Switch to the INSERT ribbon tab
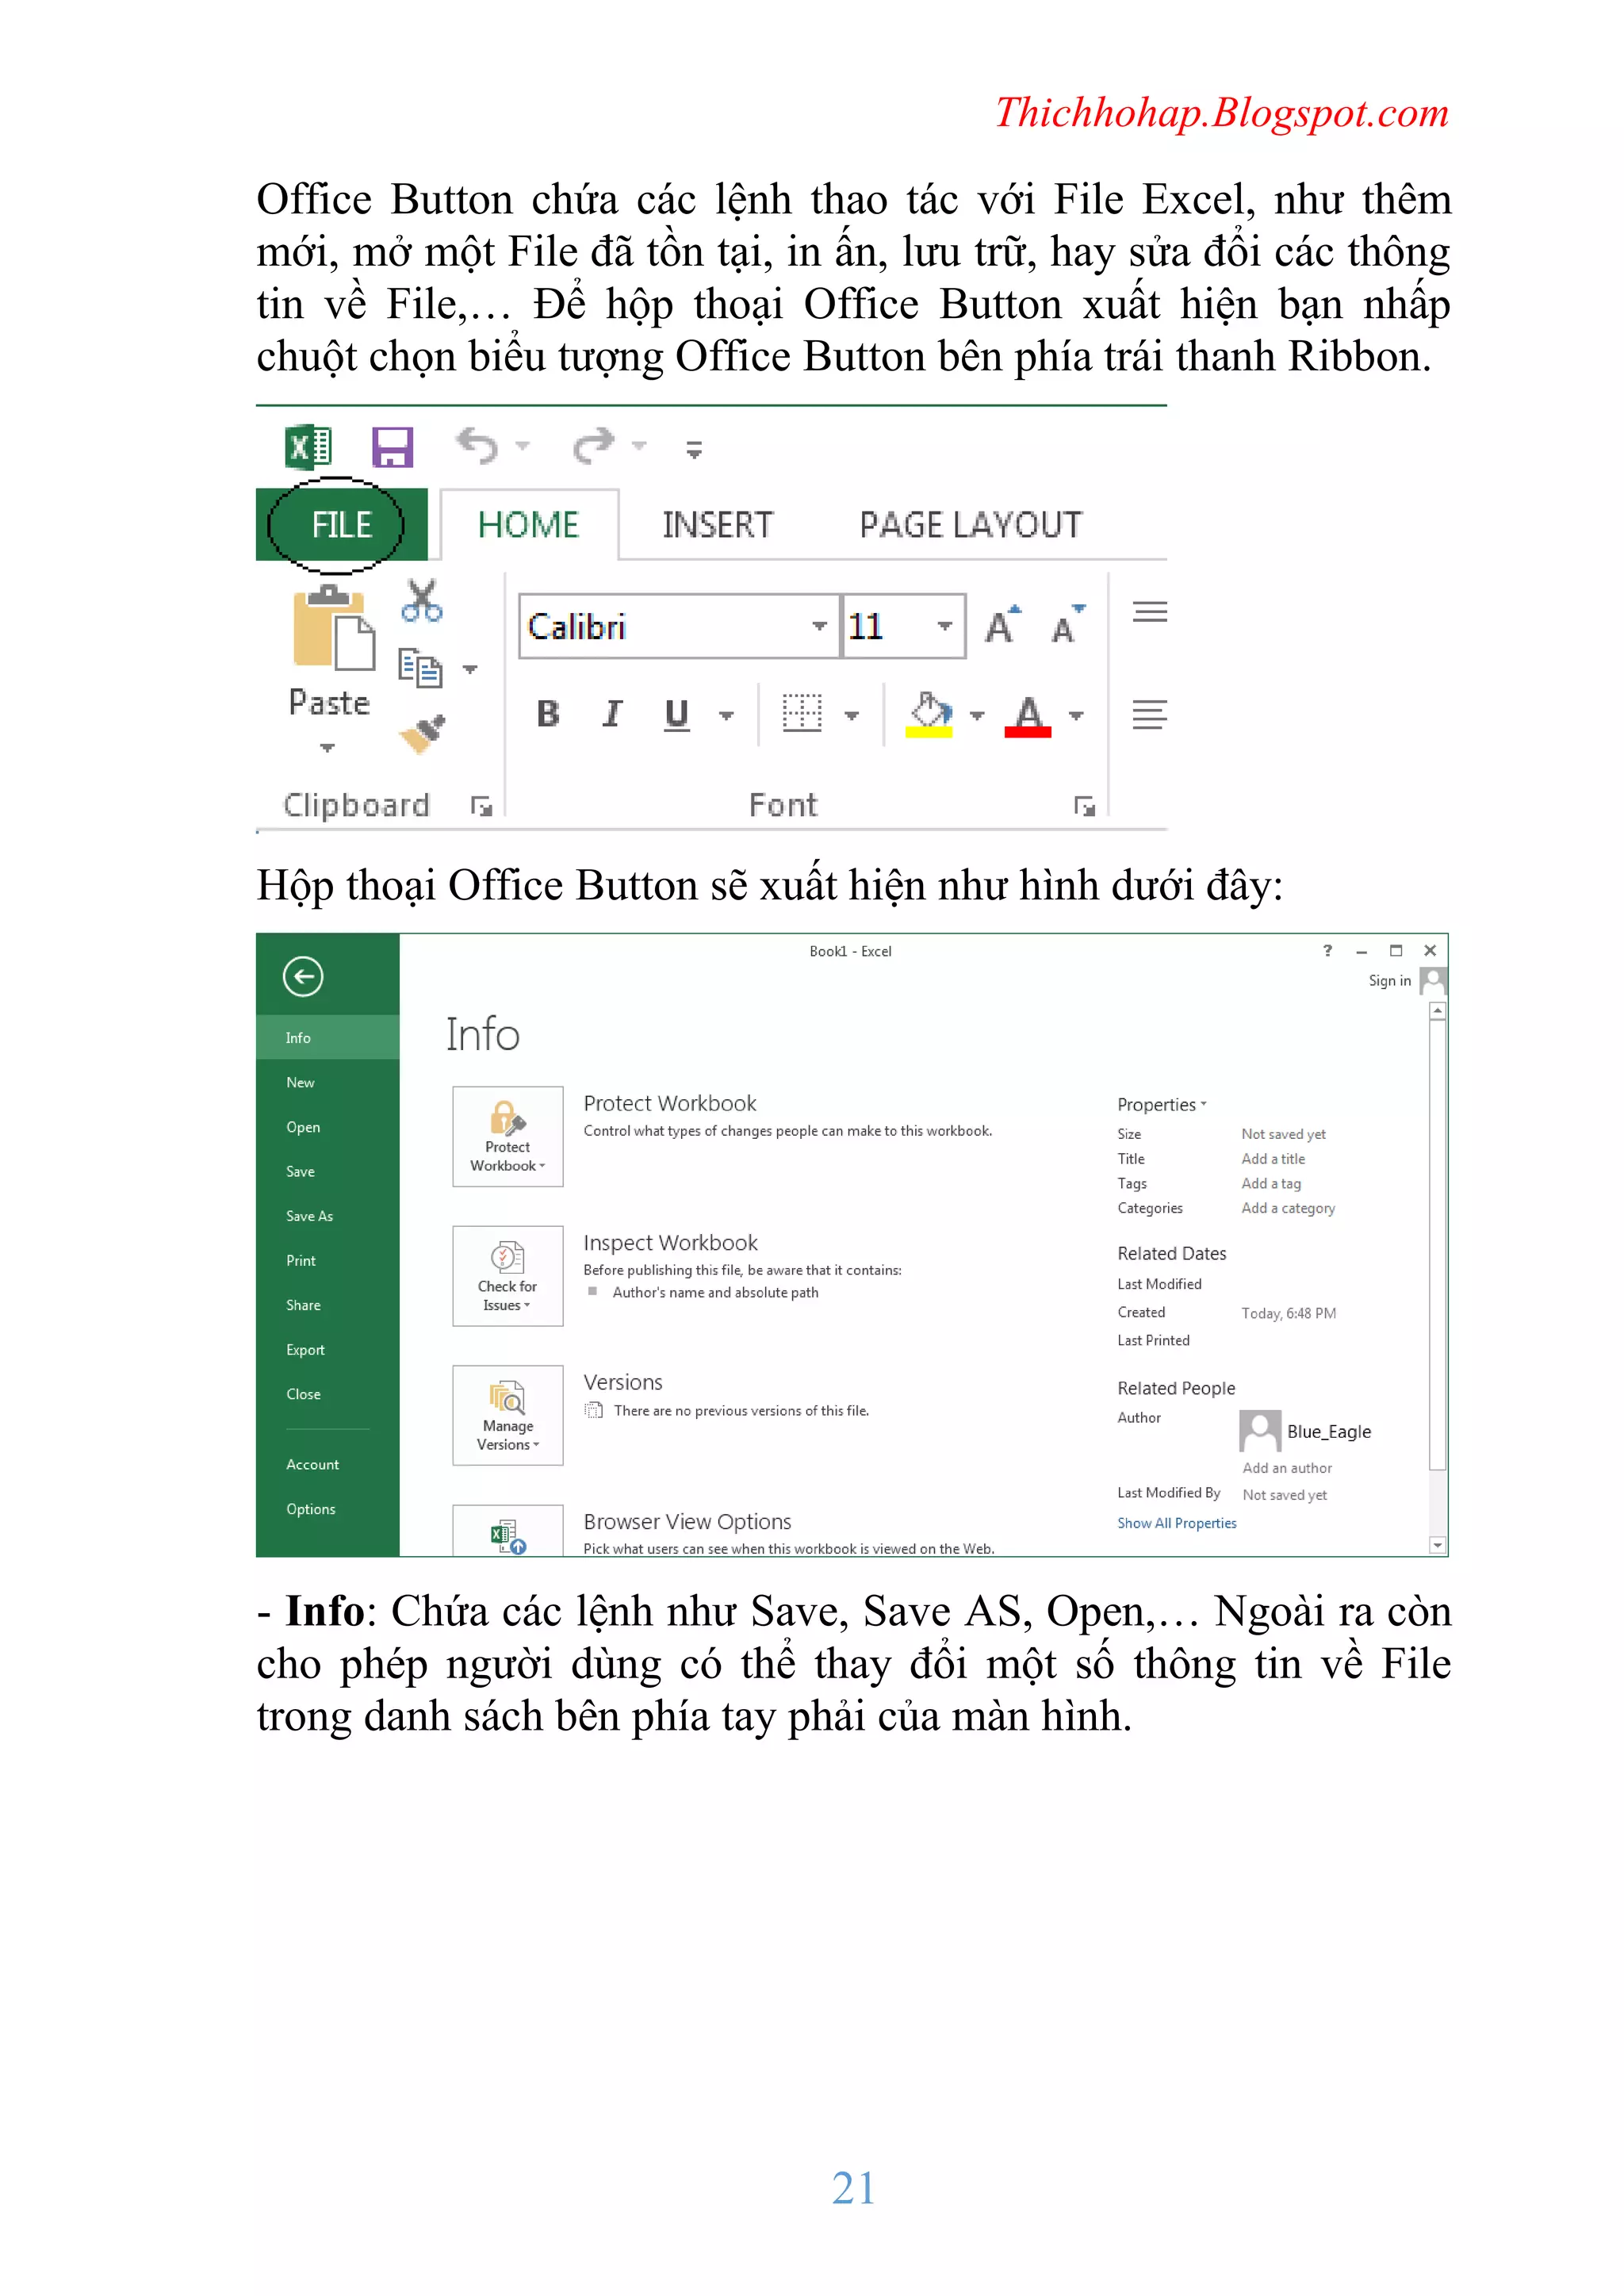Screen dimensions: 1624x2296 (x=717, y=525)
